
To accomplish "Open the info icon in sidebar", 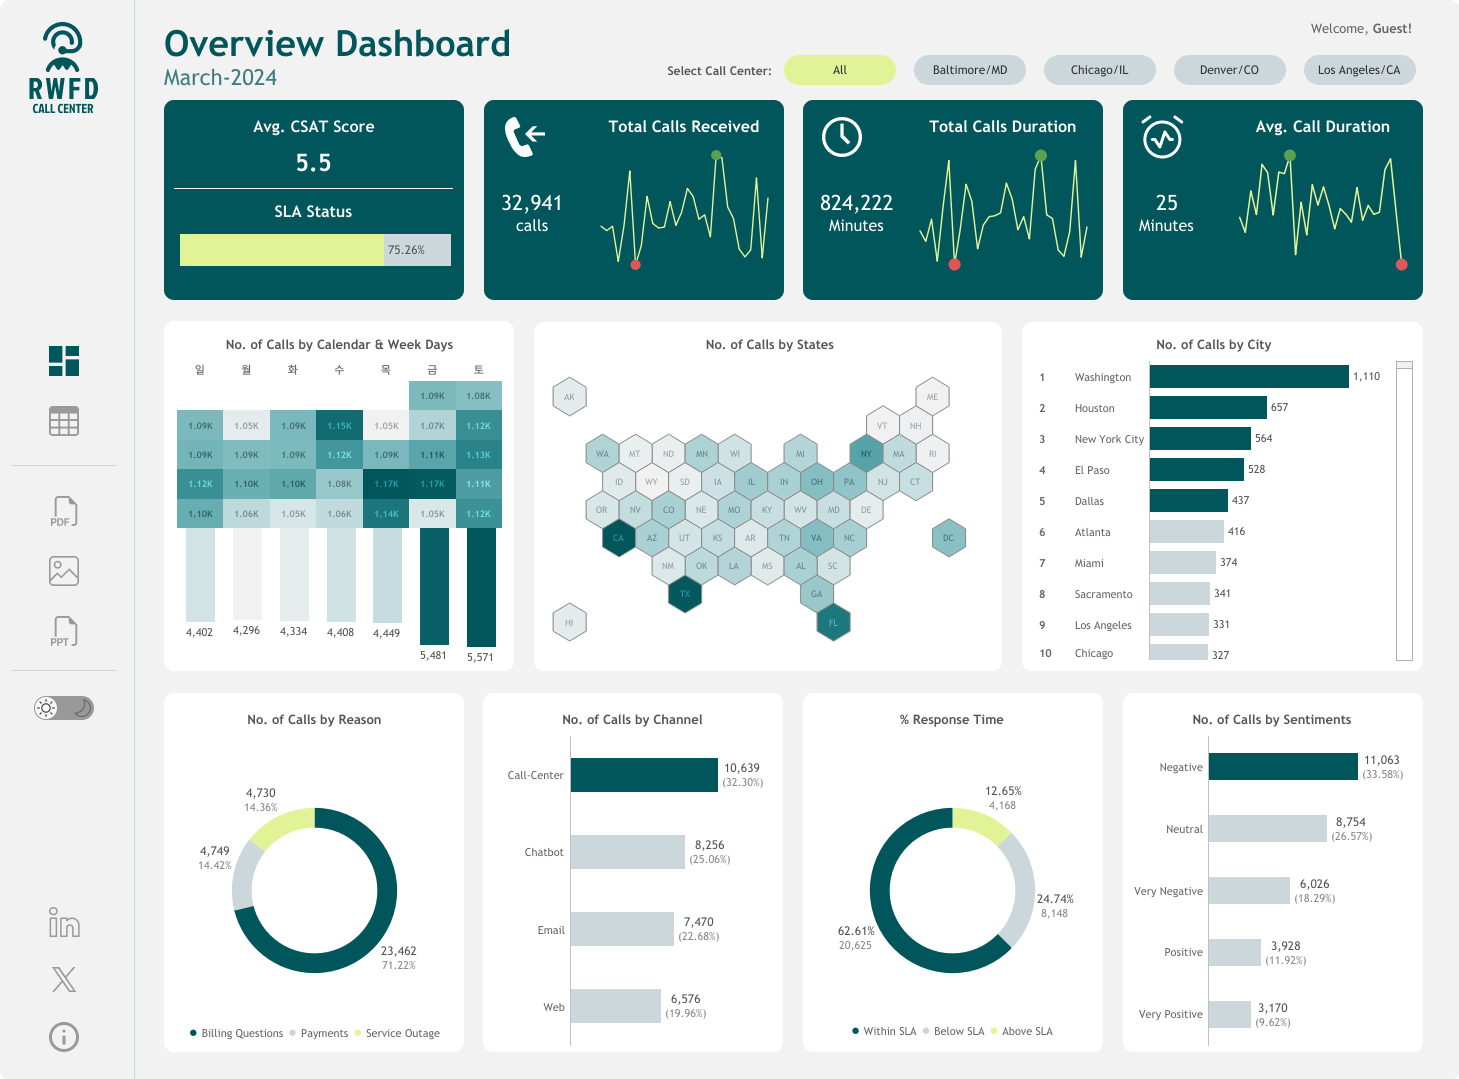I will pyautogui.click(x=64, y=1037).
